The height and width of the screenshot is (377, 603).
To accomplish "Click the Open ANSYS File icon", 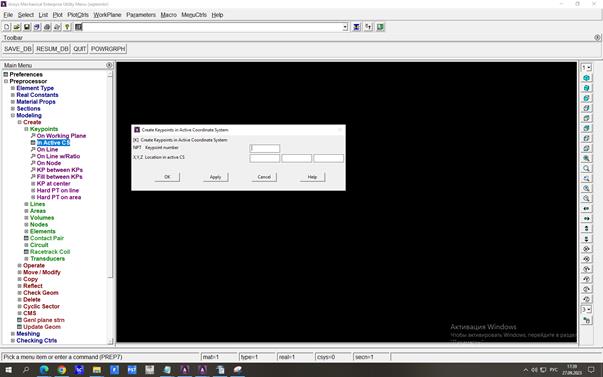I will 17,27.
